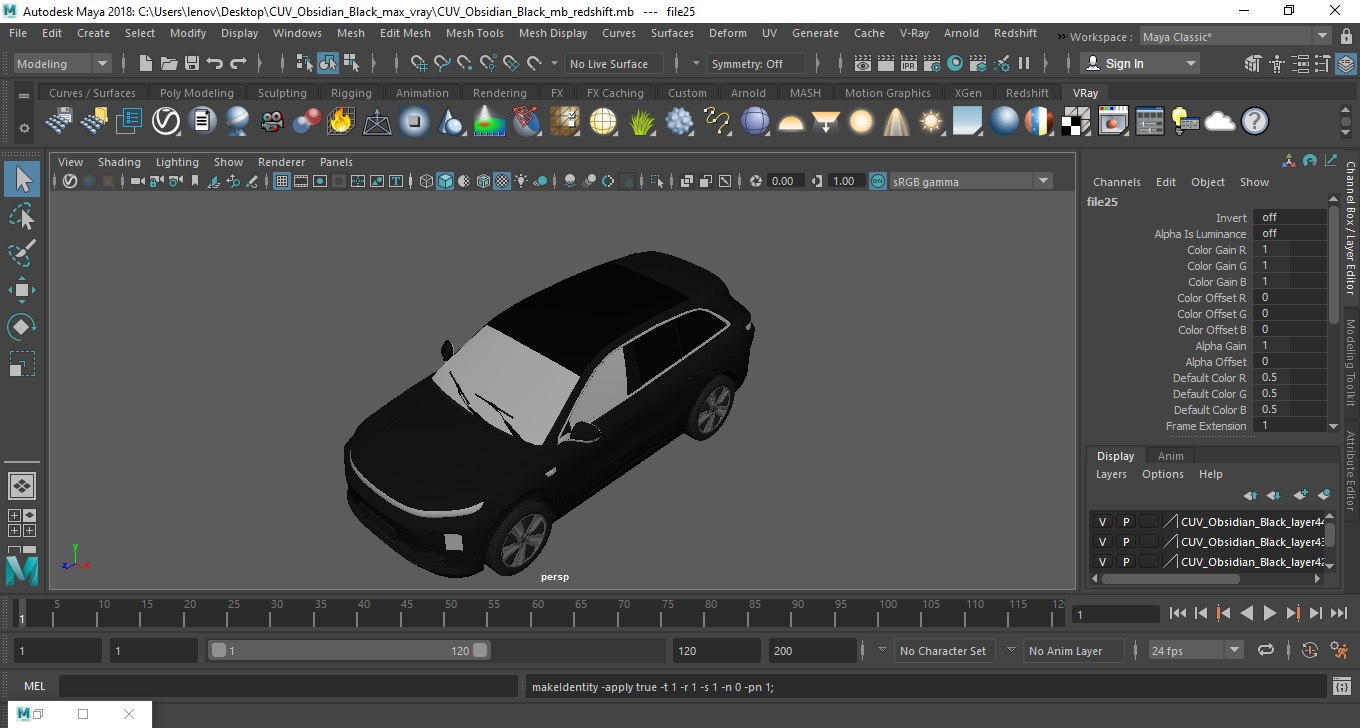Open the Modeling menu set dropdown

click(62, 64)
